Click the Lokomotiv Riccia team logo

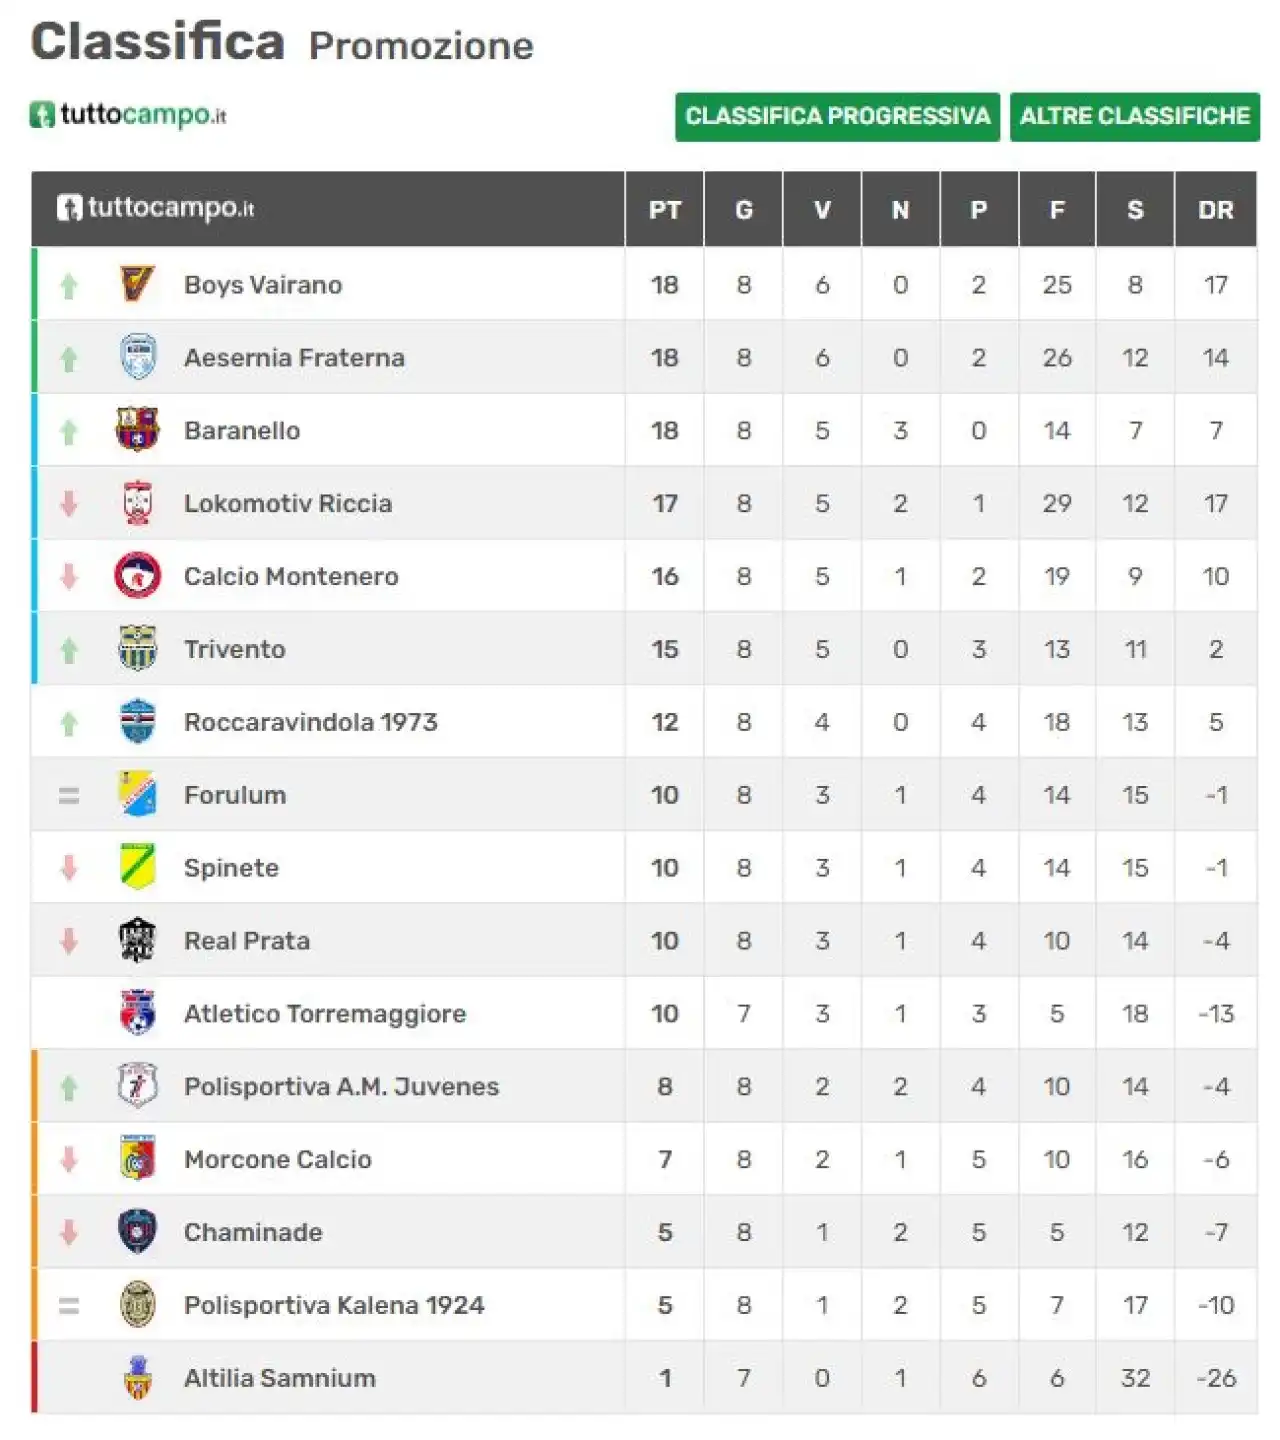(x=137, y=503)
